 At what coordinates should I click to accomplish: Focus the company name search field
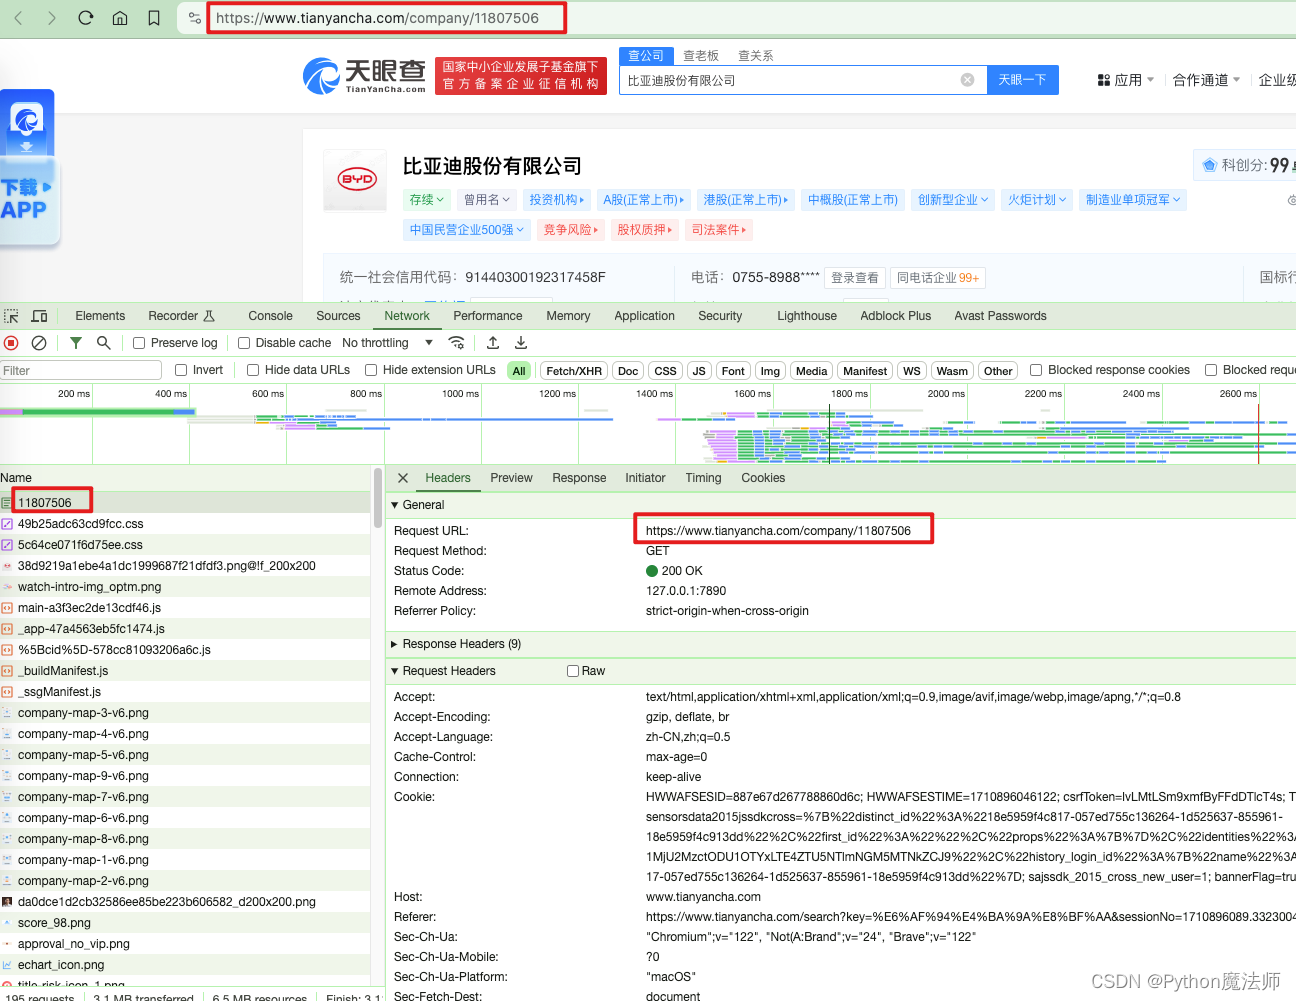(790, 80)
